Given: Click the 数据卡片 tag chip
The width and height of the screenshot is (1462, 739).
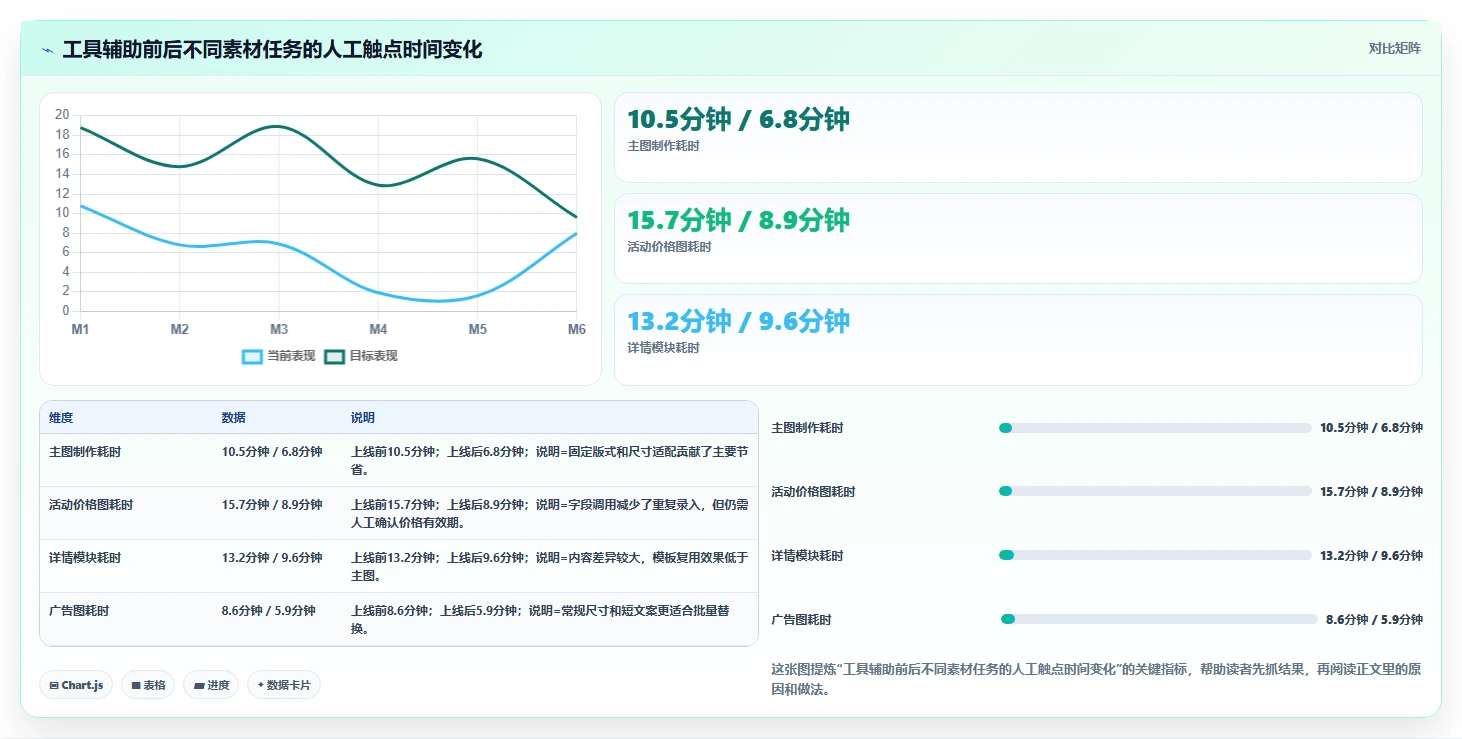Looking at the screenshot, I should coord(284,685).
